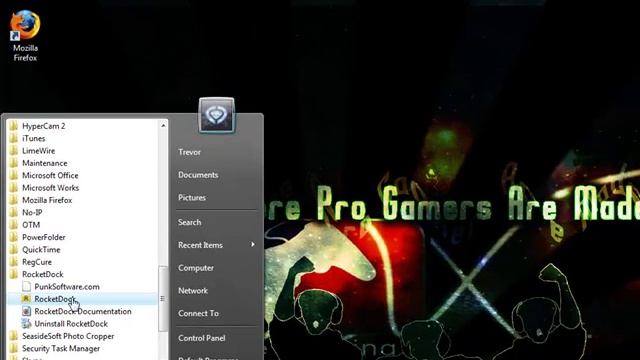The image size is (640, 360).
Task: Click the PowerFolder folder icon
Action: click(x=13, y=237)
